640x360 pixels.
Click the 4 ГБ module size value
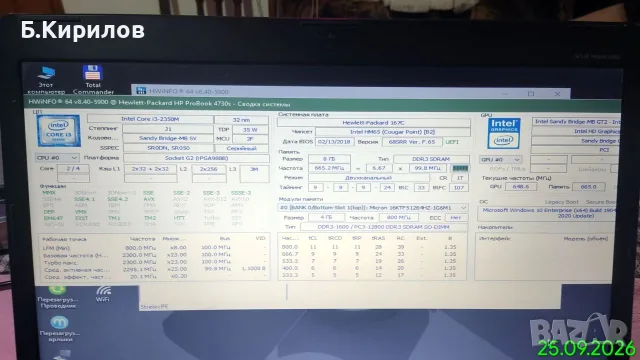[326, 217]
